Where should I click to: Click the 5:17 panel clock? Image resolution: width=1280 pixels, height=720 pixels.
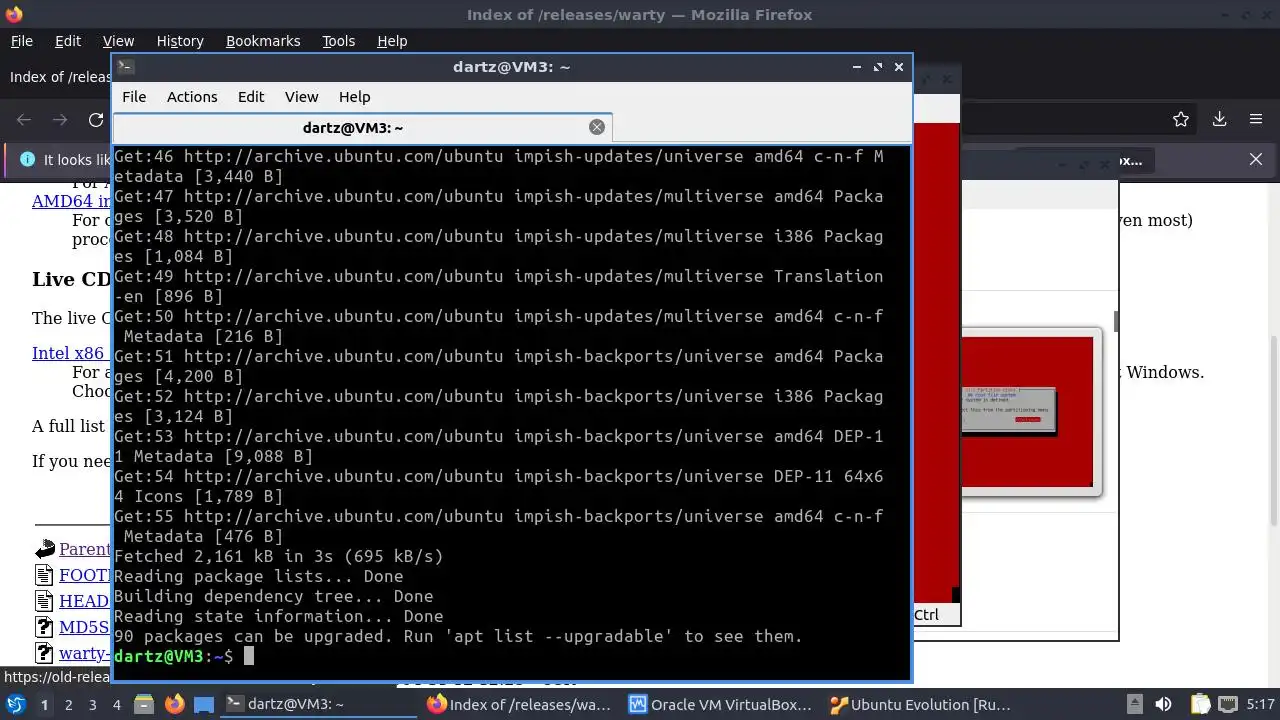click(1261, 704)
